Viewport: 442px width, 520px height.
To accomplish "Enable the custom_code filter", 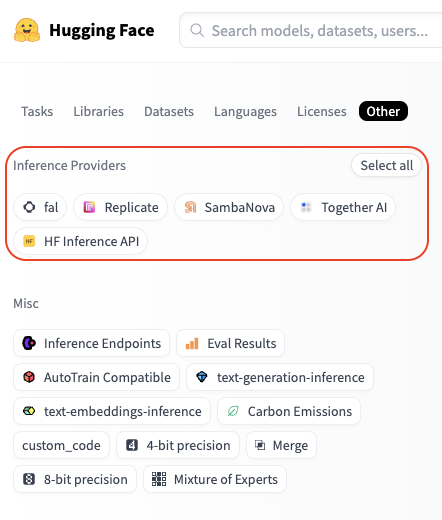I will click(x=61, y=445).
